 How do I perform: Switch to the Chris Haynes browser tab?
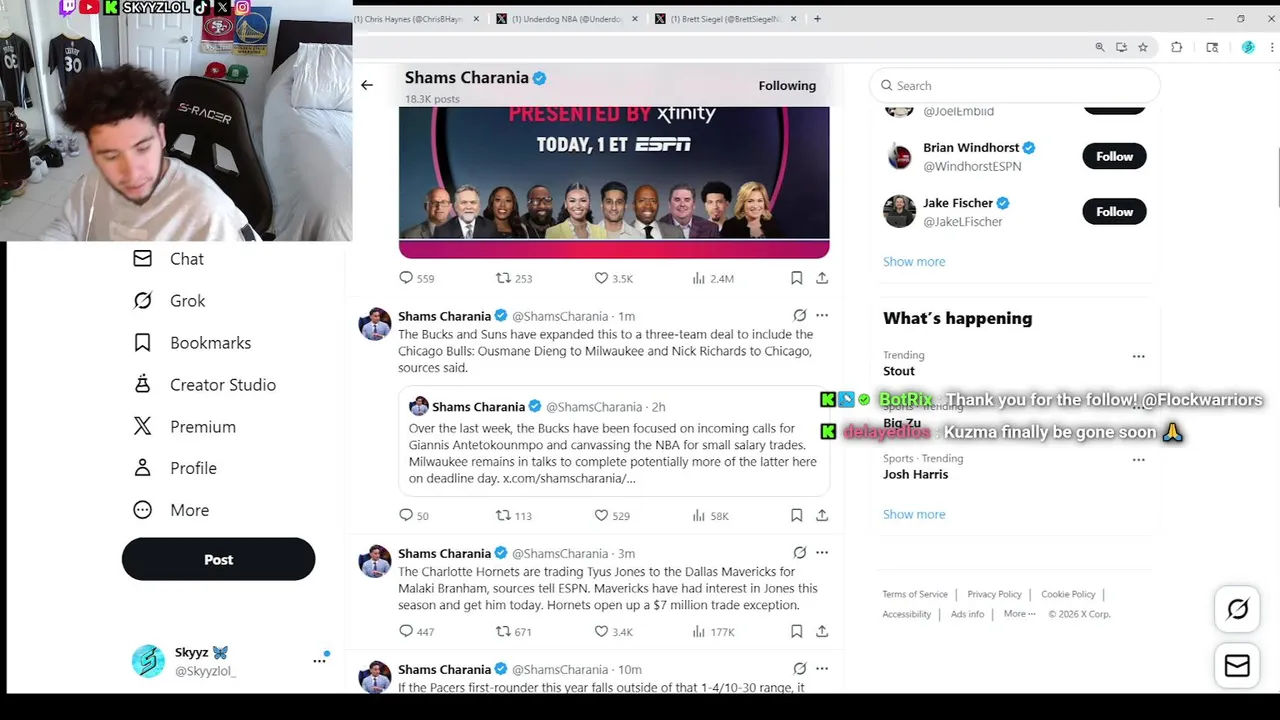pos(412,19)
